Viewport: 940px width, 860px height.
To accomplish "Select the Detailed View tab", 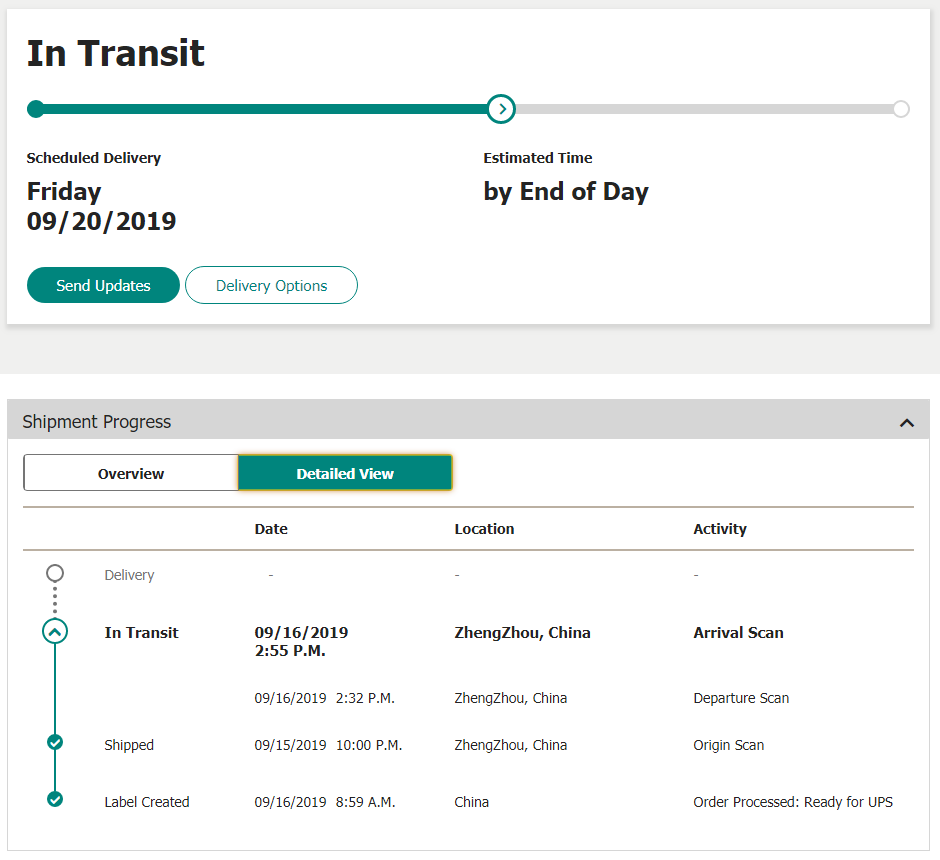I will pos(345,473).
